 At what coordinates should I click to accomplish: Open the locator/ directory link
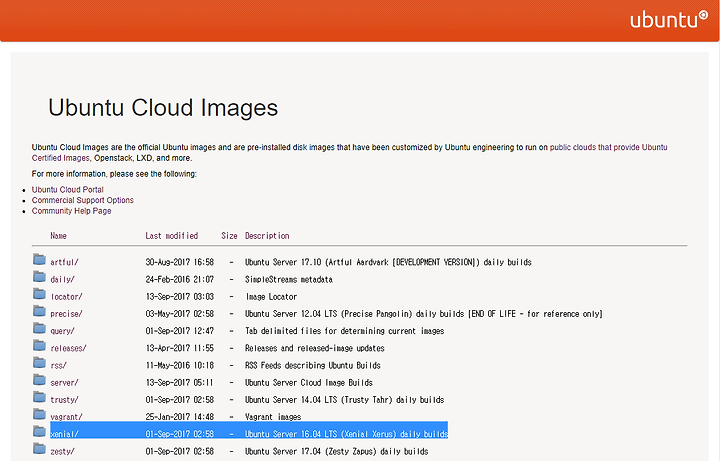[x=67, y=297]
